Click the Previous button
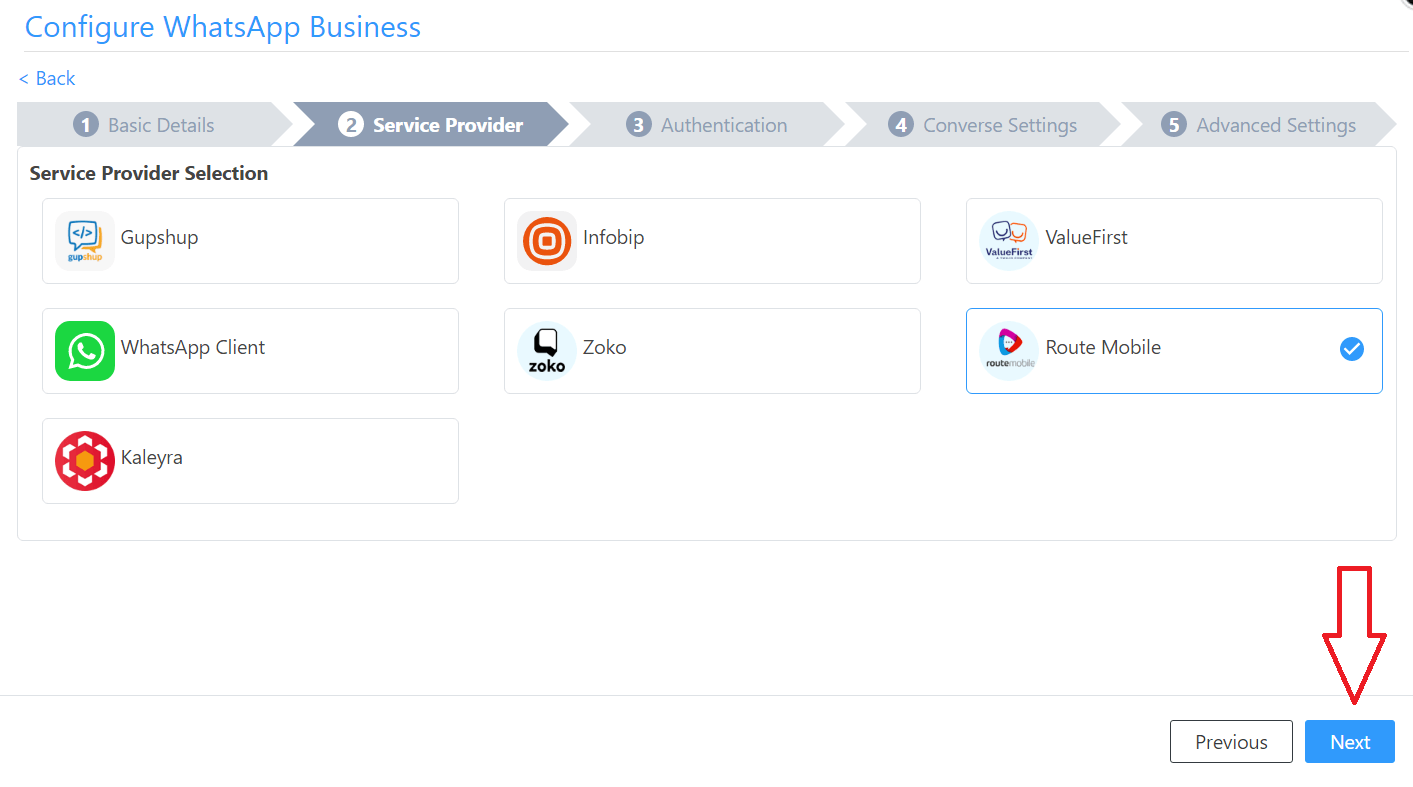This screenshot has height=787, width=1413. pos(1232,742)
